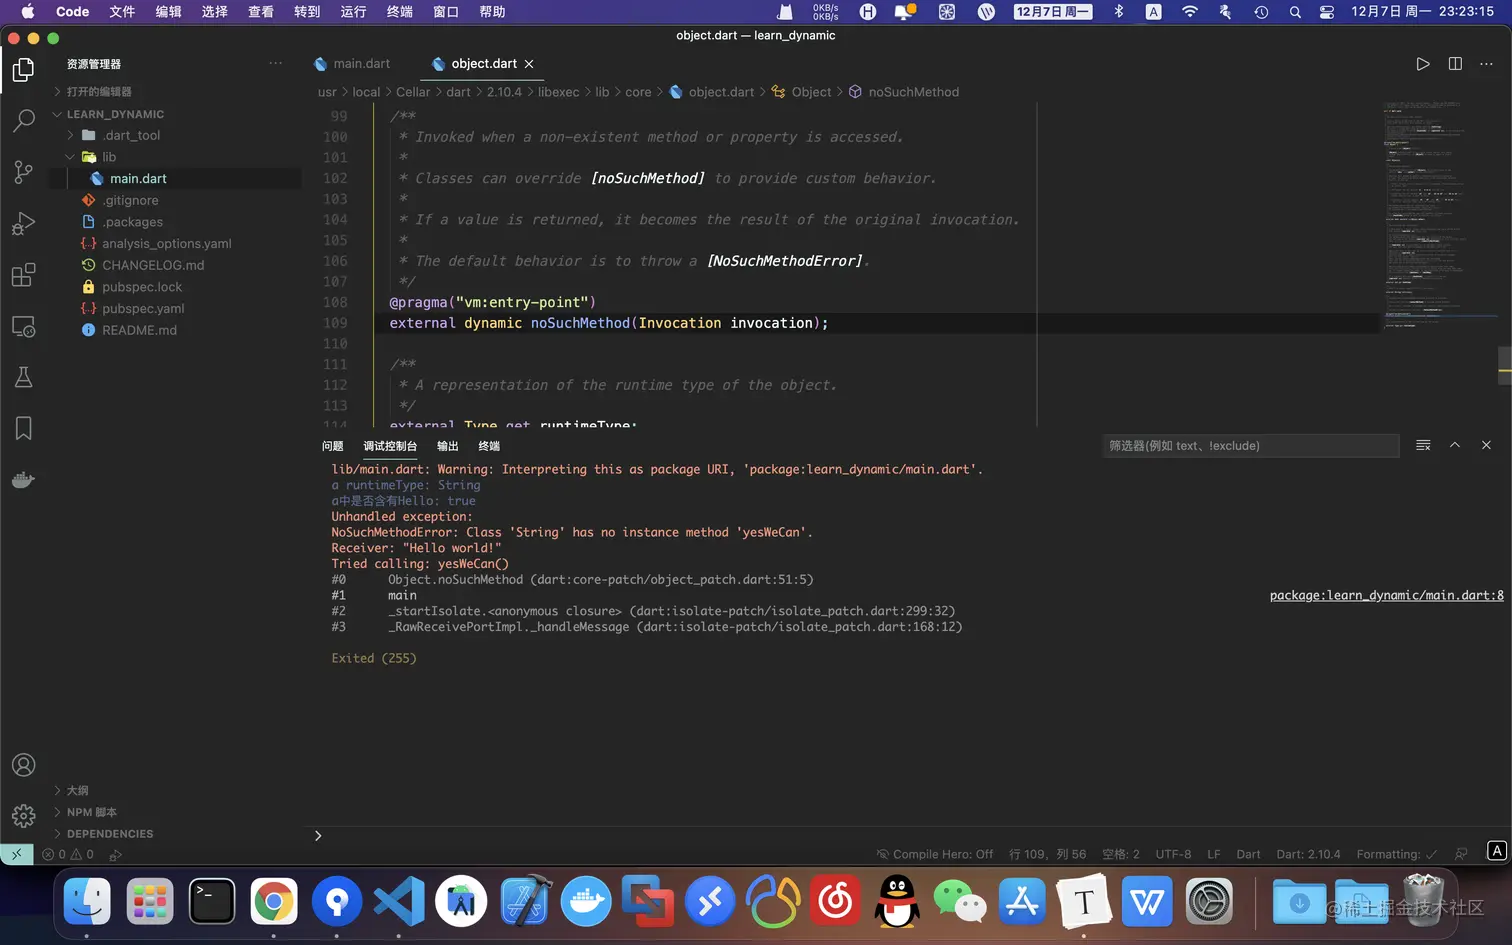Maximize the panel with the up chevron
Viewport: 1512px width, 945px height.
[x=1455, y=445]
